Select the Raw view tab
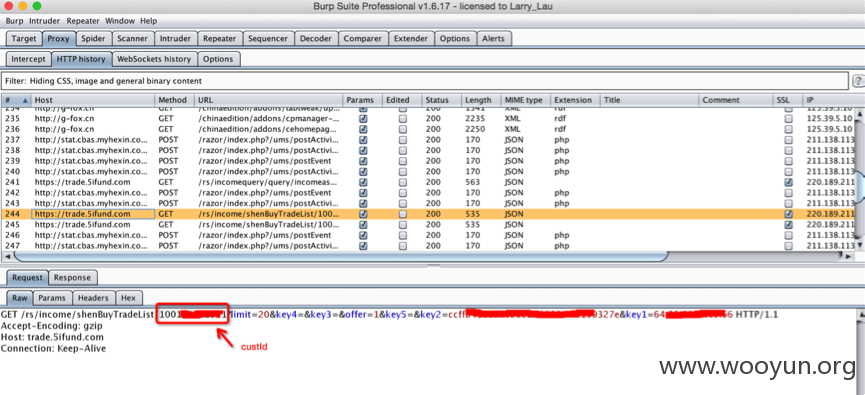Viewport: 865px width, 395px height. tap(20, 298)
